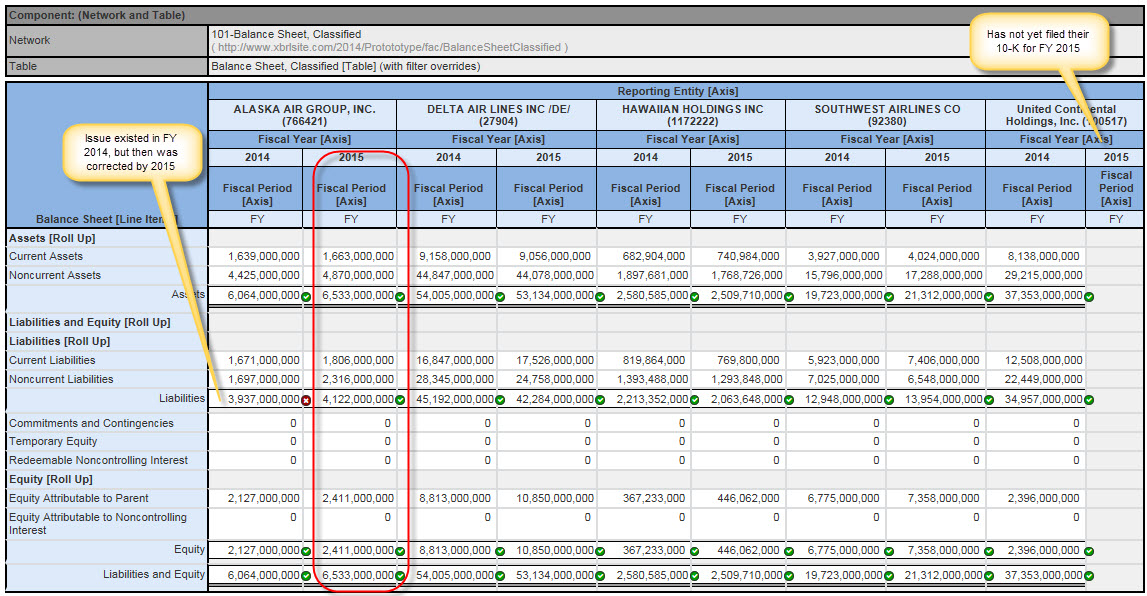This screenshot has height=596, width=1147.
Task: Select the Liabilities and Equity [Roll Up] header
Action: pyautogui.click(x=90, y=322)
